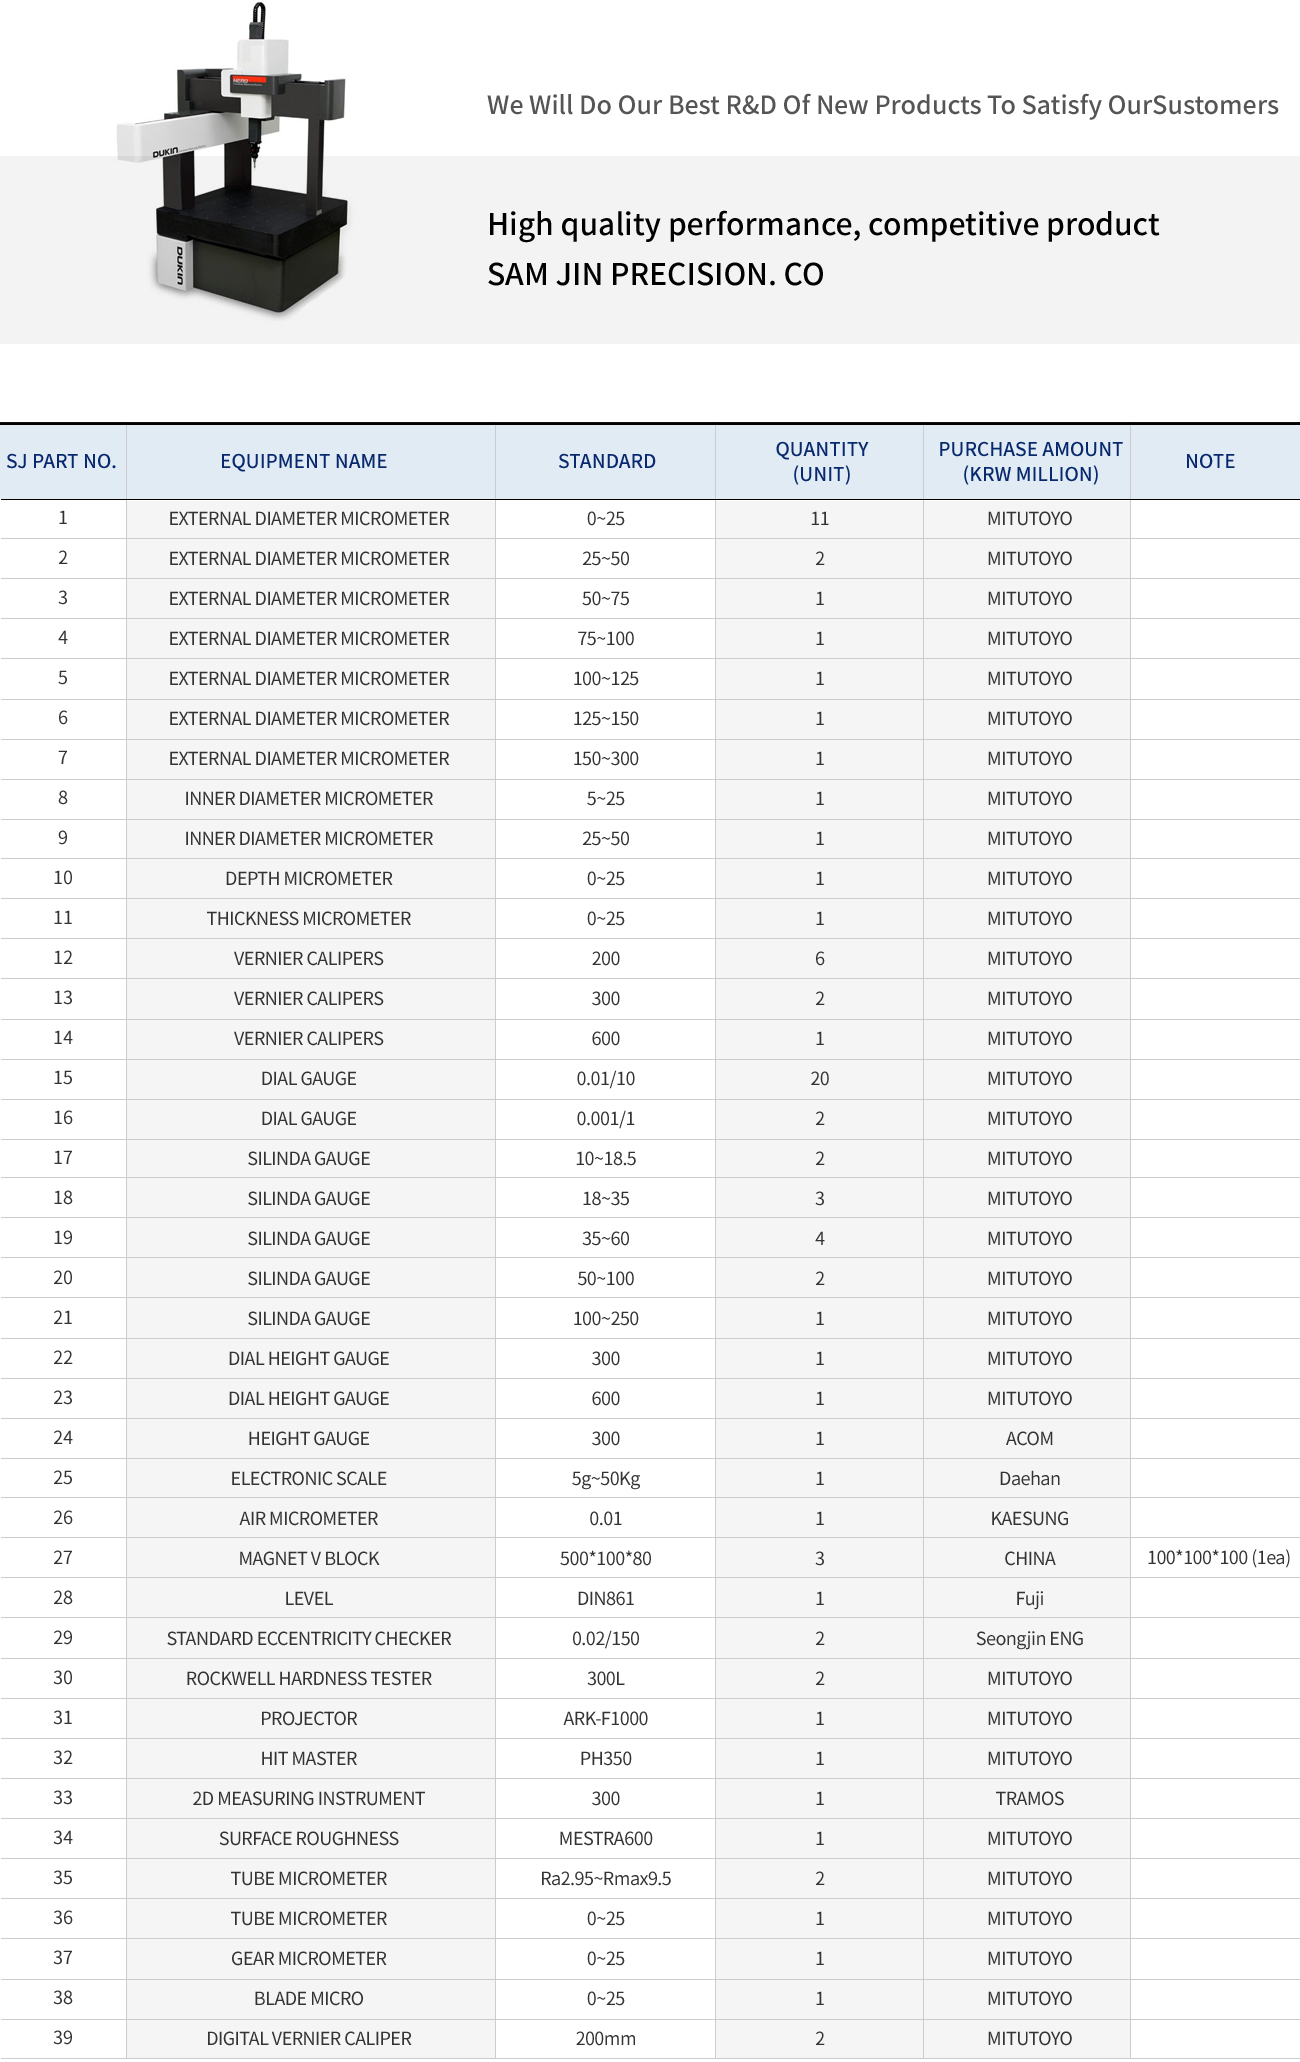This screenshot has height=2062, width=1300.
Task: Click standard '10~18.5' cell
Action: [x=606, y=1158]
